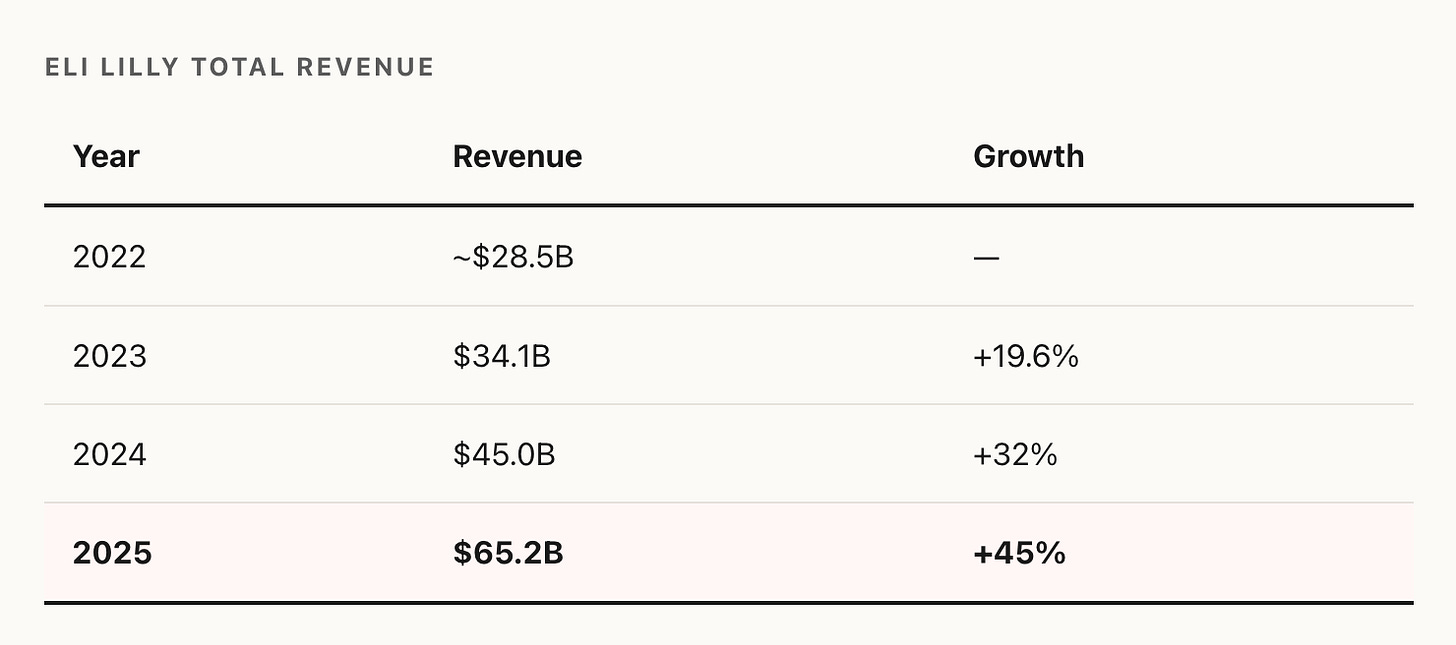The height and width of the screenshot is (645, 1456).
Task: Select the 2024 year cell
Action: tap(109, 455)
